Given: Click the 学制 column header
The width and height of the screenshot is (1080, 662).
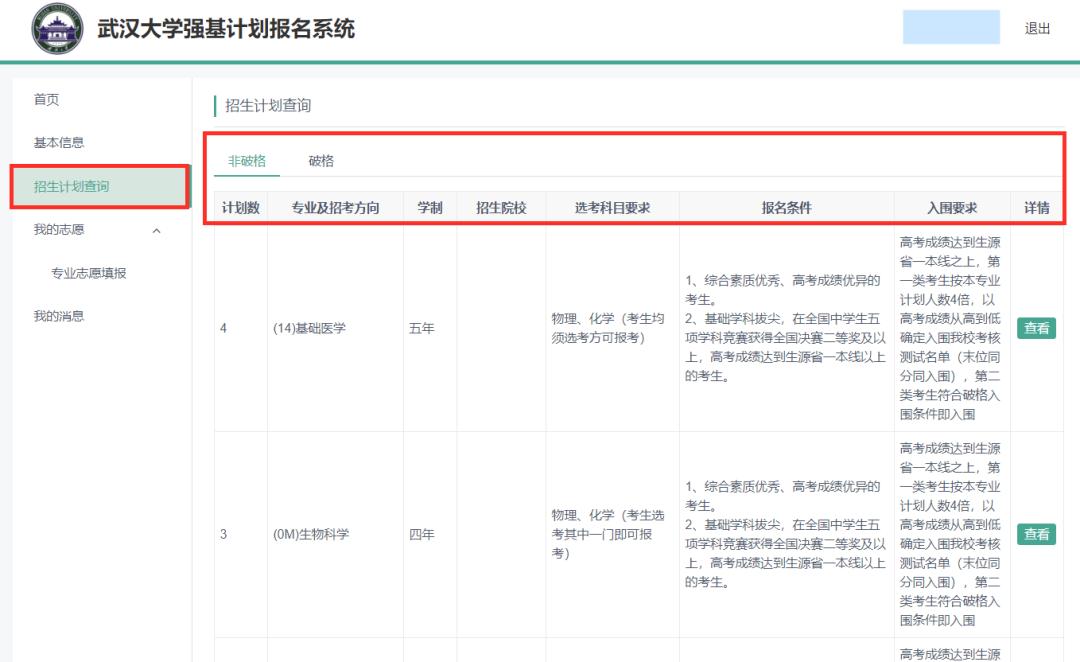Looking at the screenshot, I should 430,207.
